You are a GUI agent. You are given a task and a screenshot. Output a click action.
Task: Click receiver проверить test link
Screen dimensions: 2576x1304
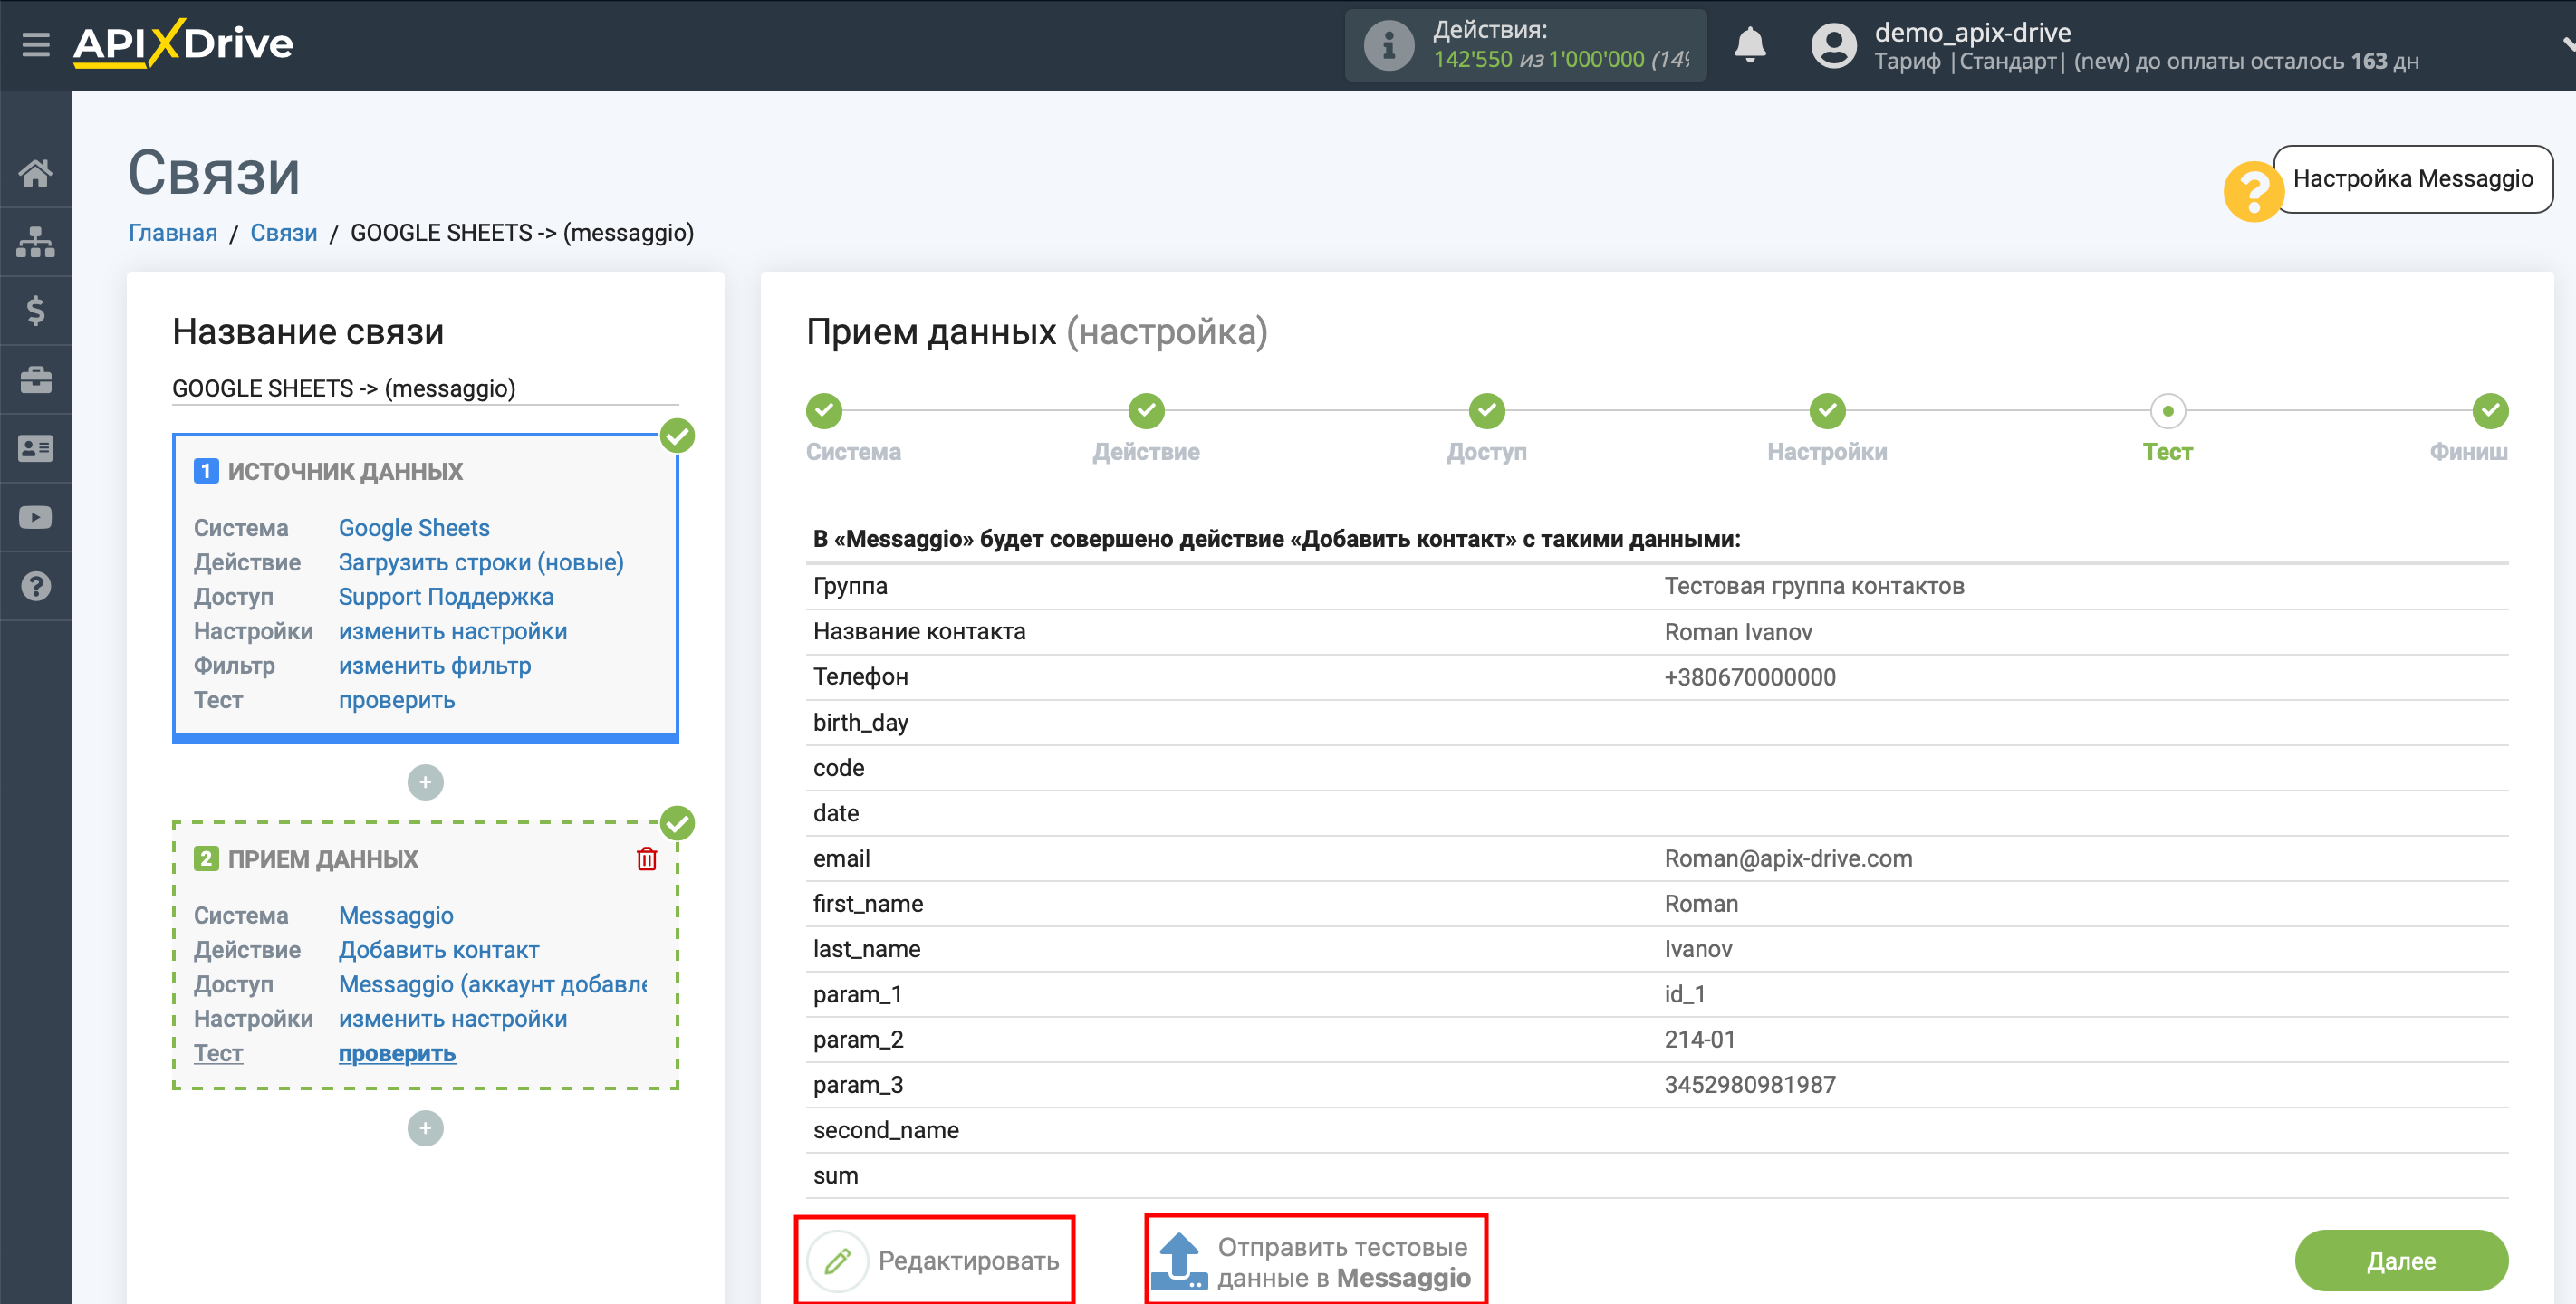397,1054
